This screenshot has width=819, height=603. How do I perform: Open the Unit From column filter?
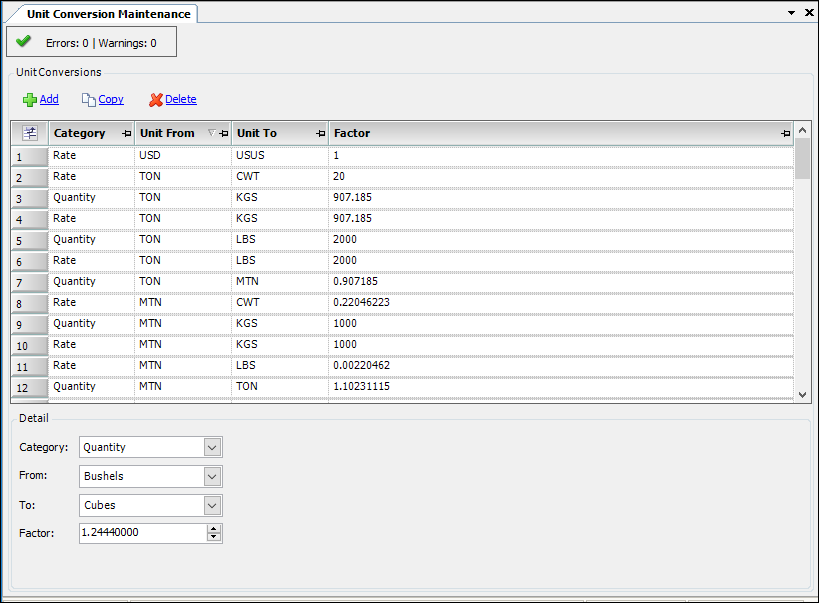click(x=212, y=133)
